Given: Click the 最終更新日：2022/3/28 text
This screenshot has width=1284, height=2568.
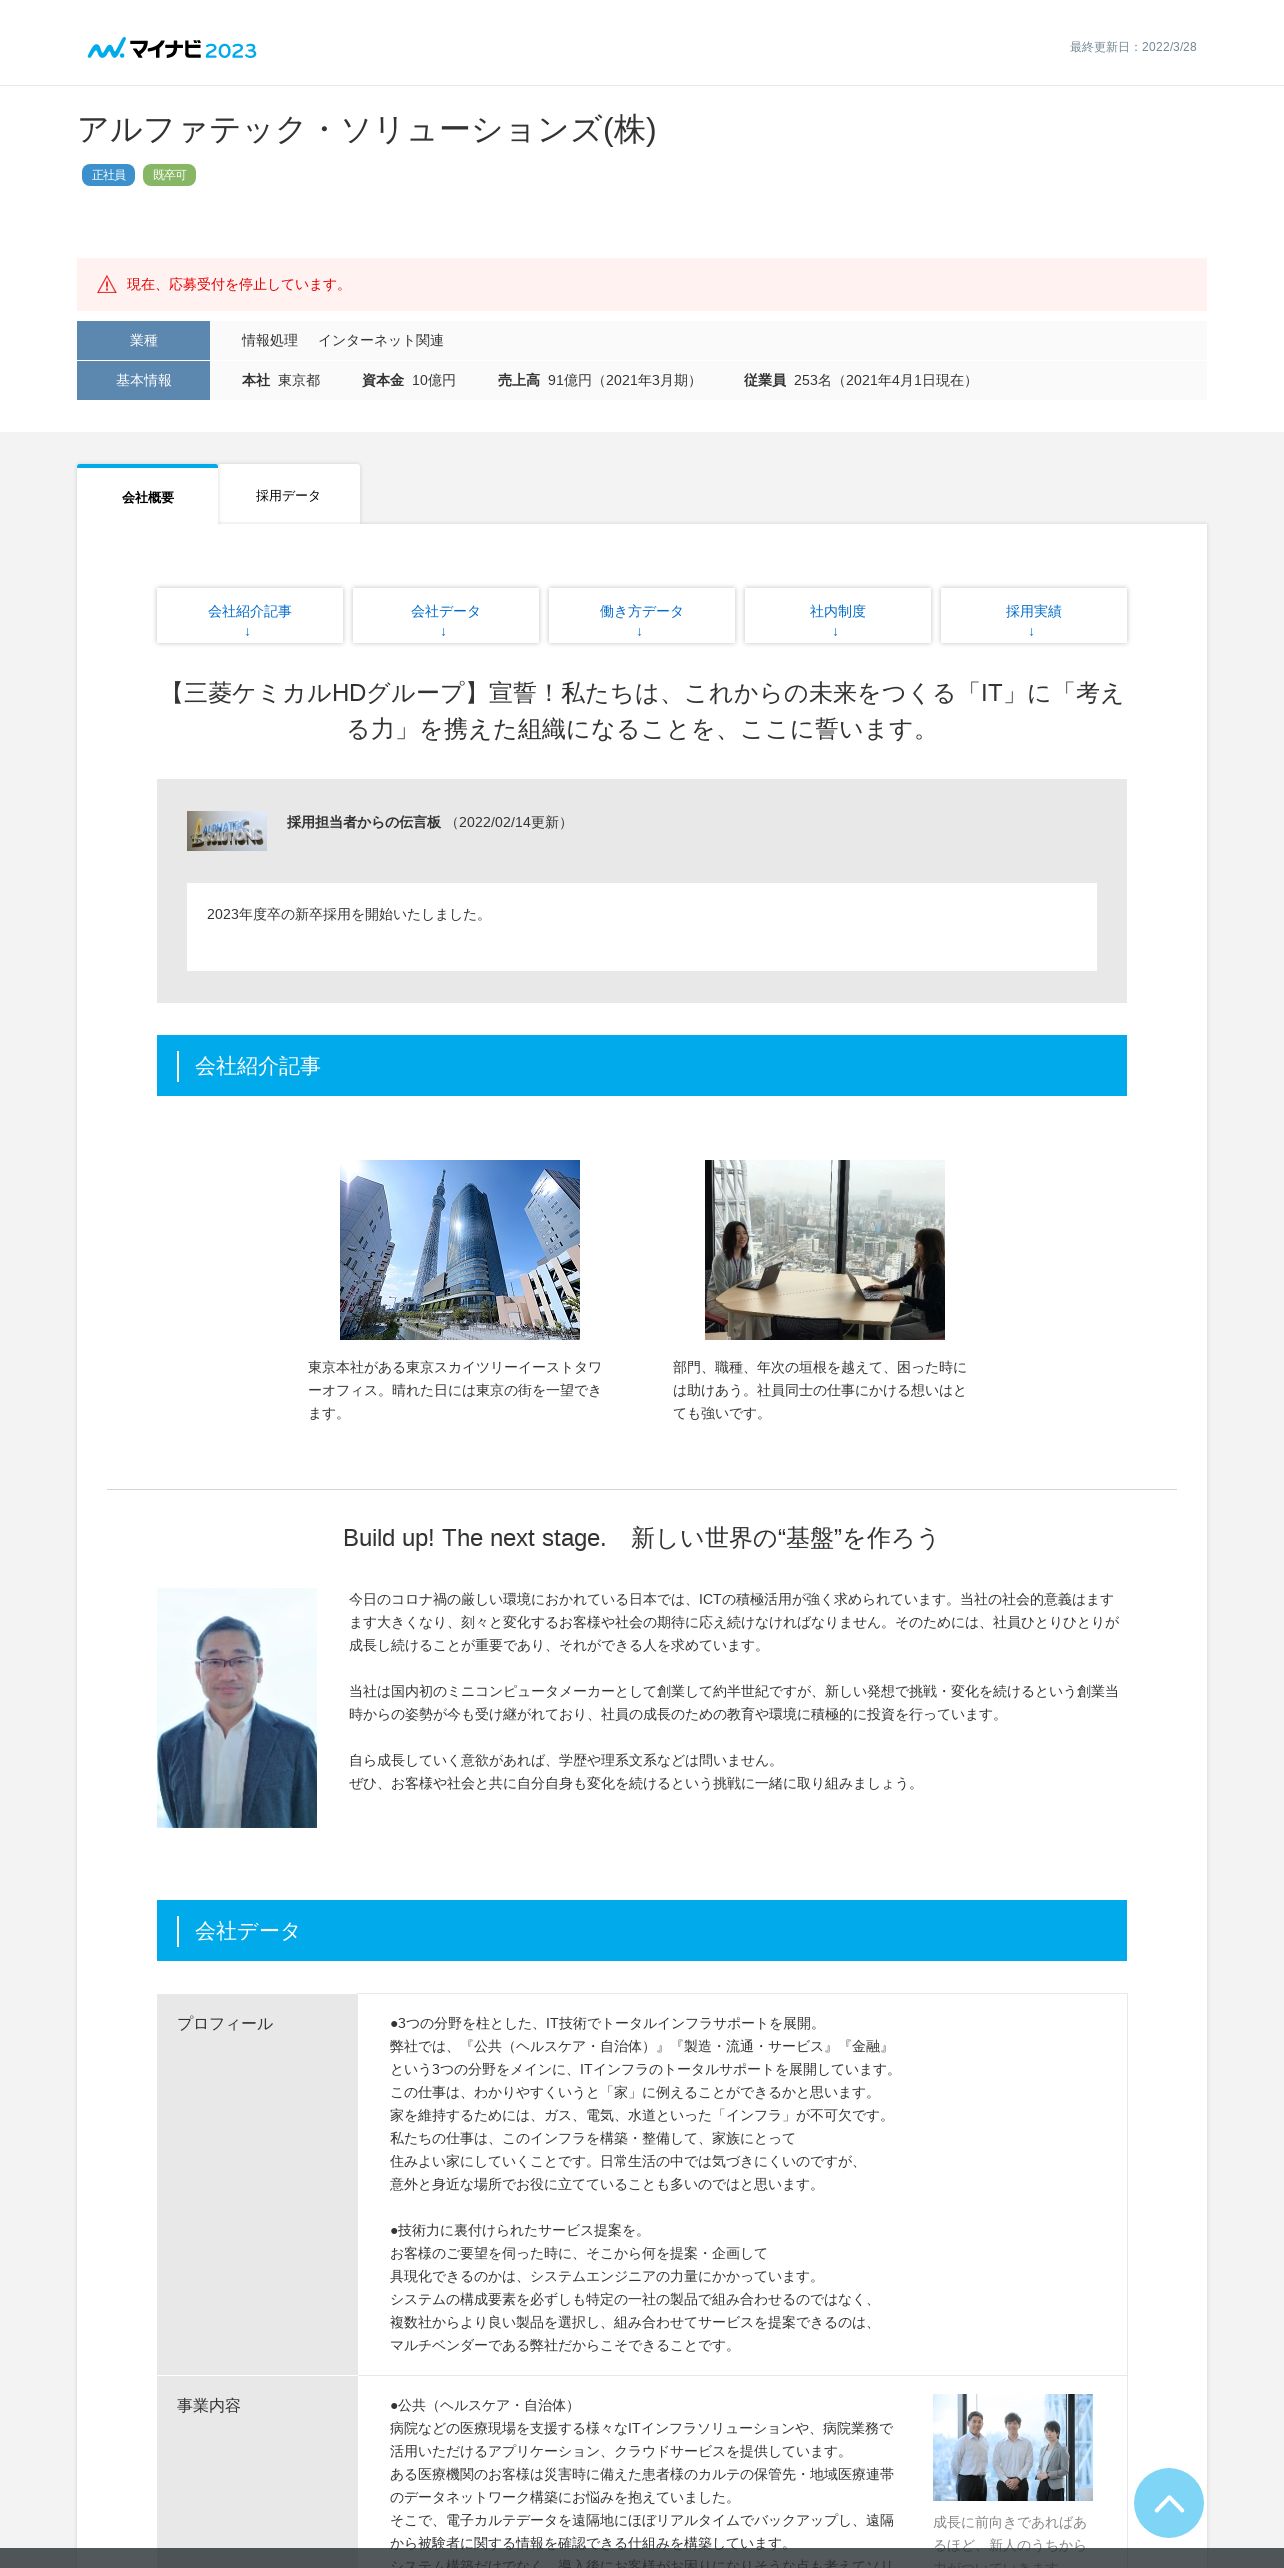Looking at the screenshot, I should point(1133,47).
